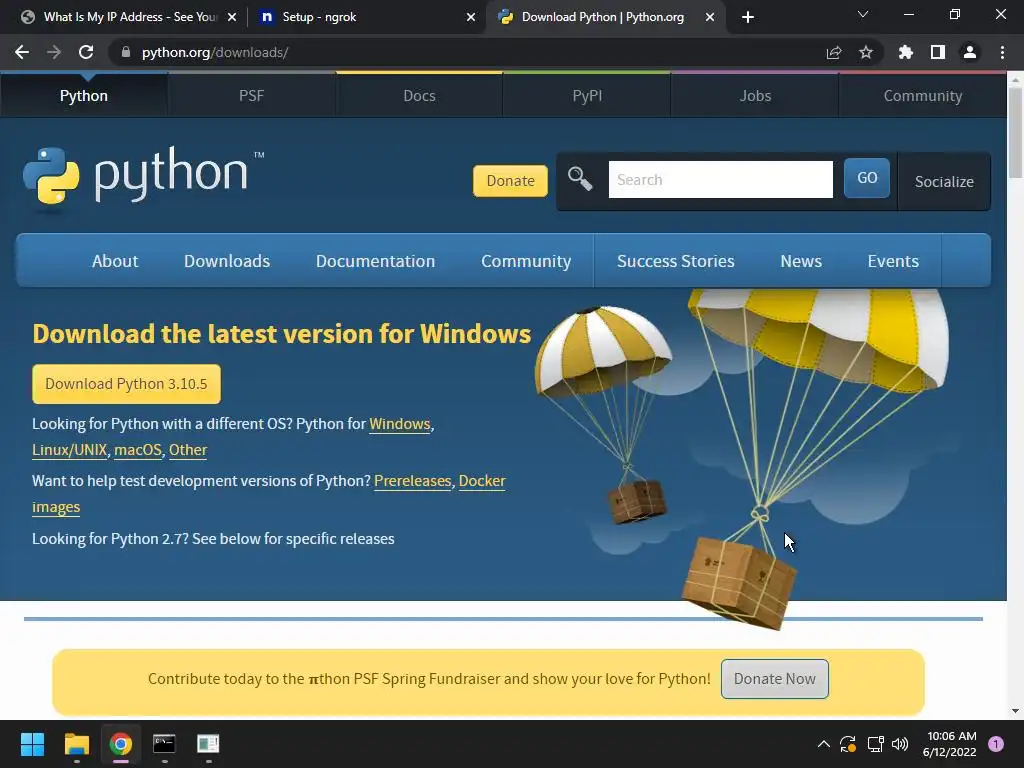Click the magnifying glass search icon

coord(580,178)
